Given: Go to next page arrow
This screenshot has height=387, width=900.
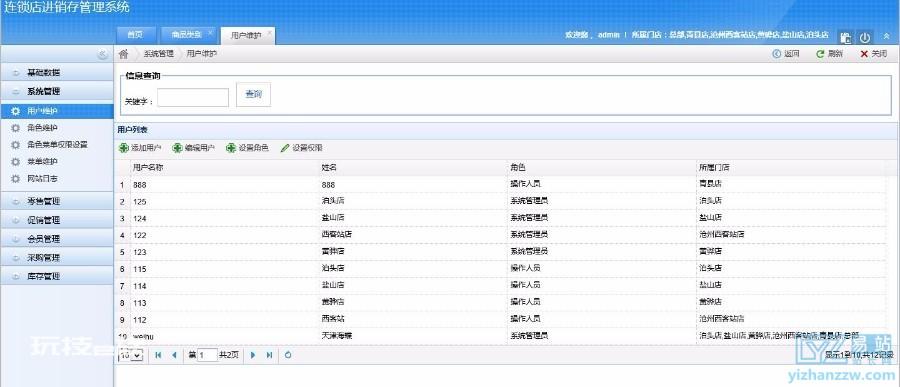Looking at the screenshot, I should click(253, 355).
